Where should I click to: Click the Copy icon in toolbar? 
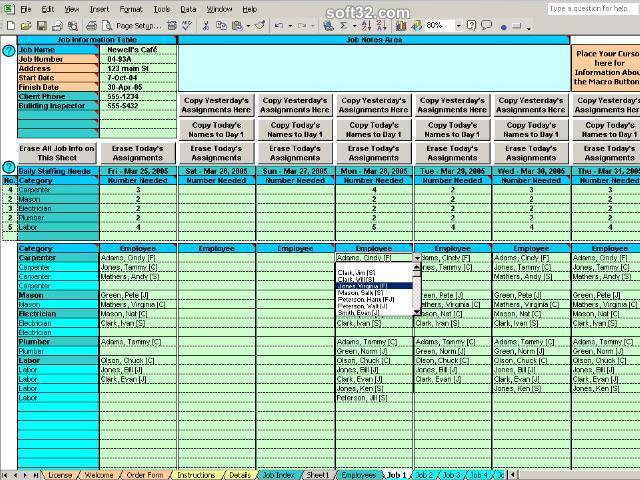[221, 26]
